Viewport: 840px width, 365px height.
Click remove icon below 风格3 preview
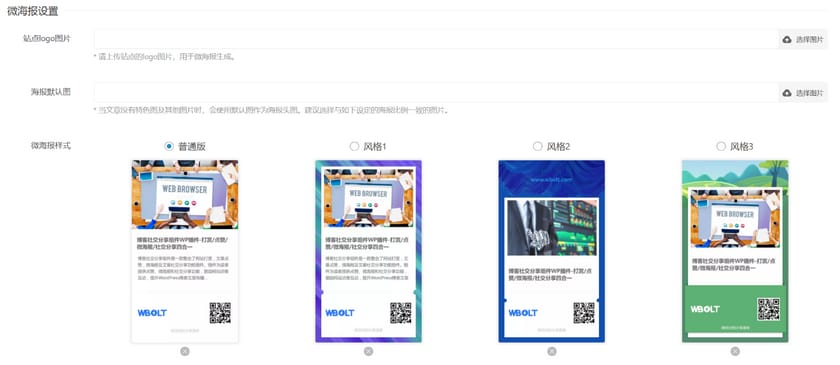(735, 351)
